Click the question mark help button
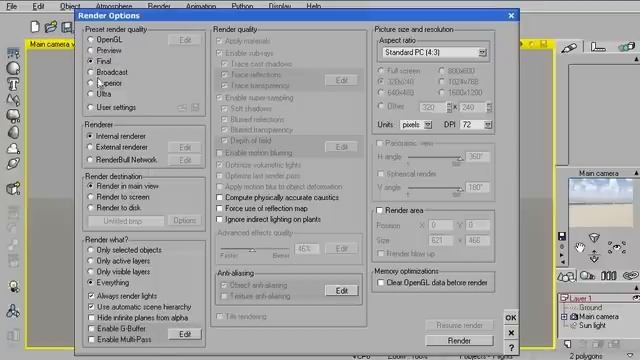Image resolution: width=640 pixels, height=360 pixels. pyautogui.click(x=511, y=348)
